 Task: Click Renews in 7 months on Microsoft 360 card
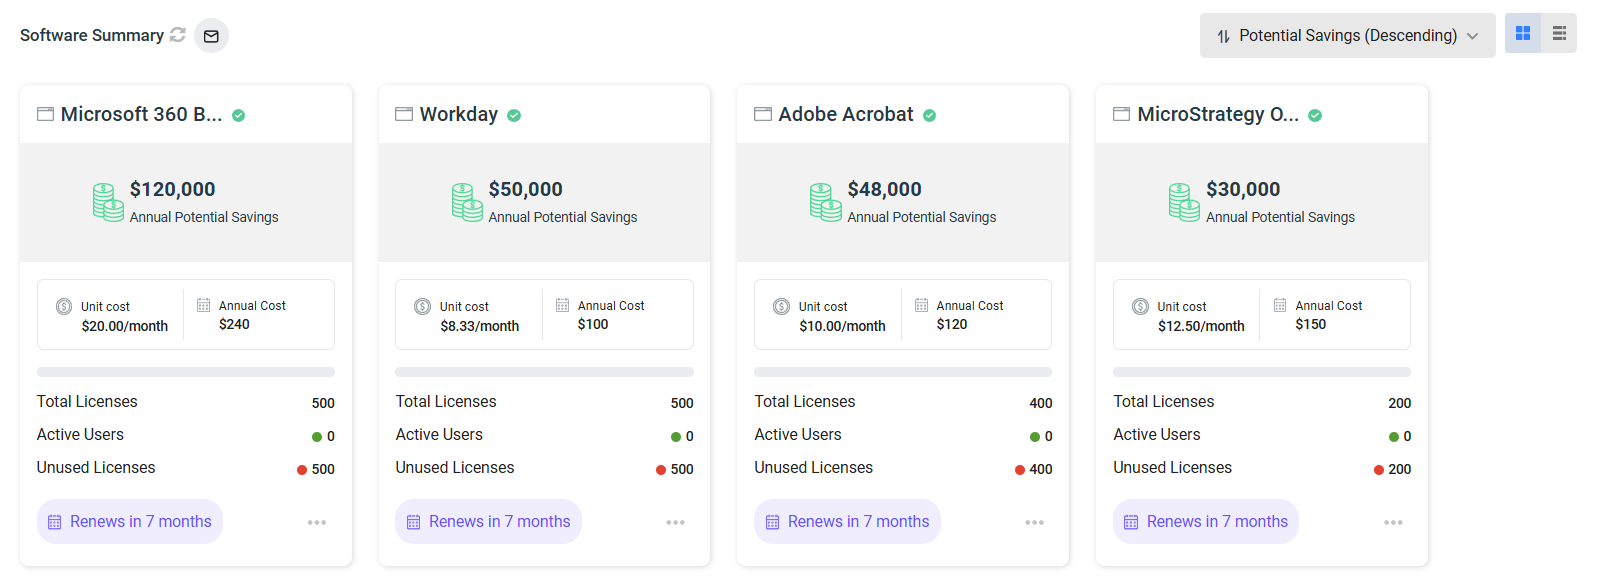pos(130,521)
